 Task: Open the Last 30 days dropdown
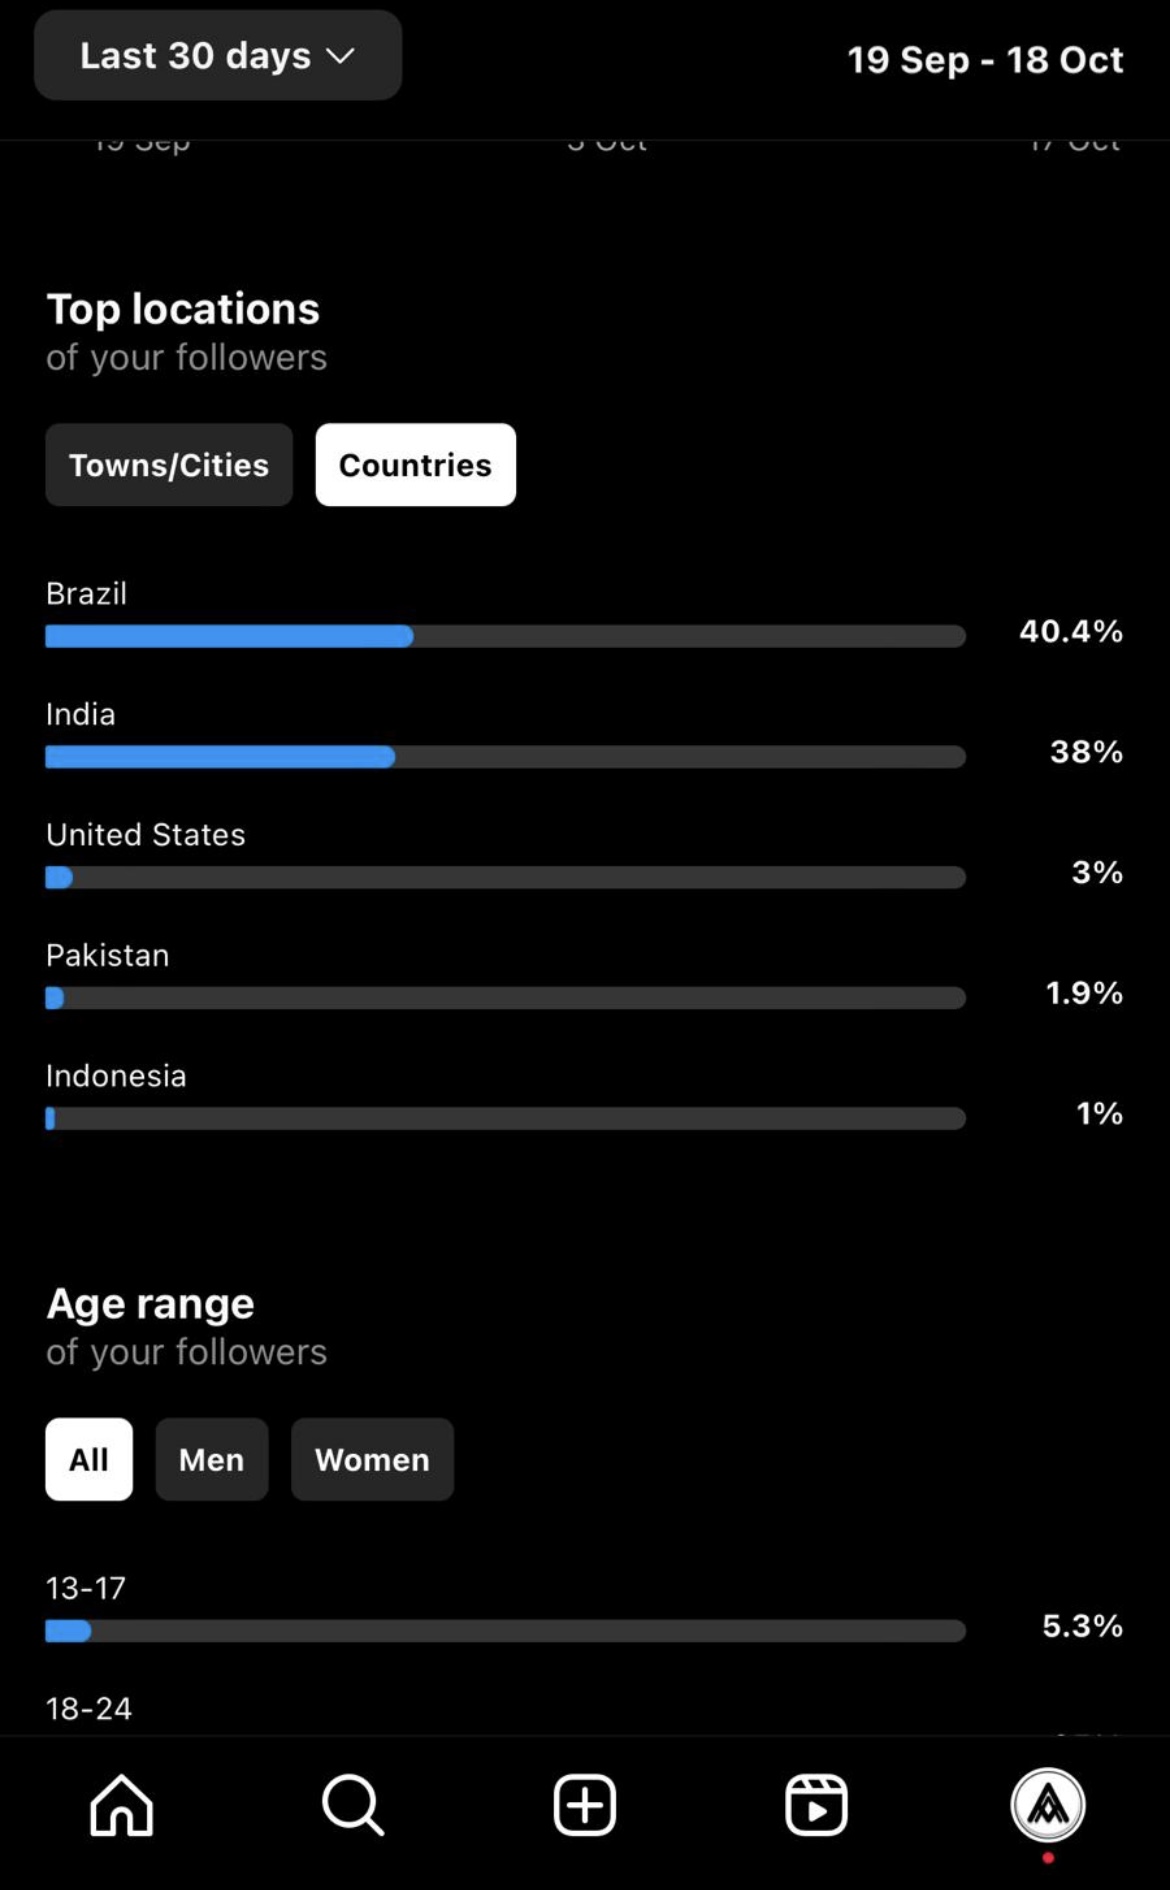pos(218,55)
